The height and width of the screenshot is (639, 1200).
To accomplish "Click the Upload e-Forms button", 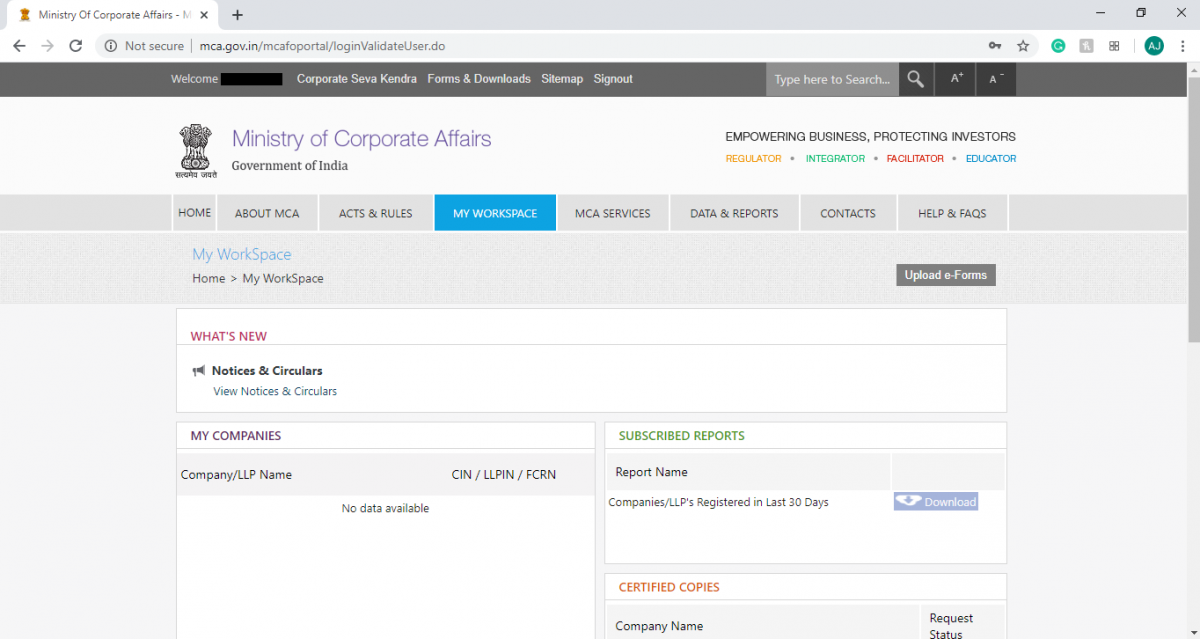I will (x=945, y=274).
